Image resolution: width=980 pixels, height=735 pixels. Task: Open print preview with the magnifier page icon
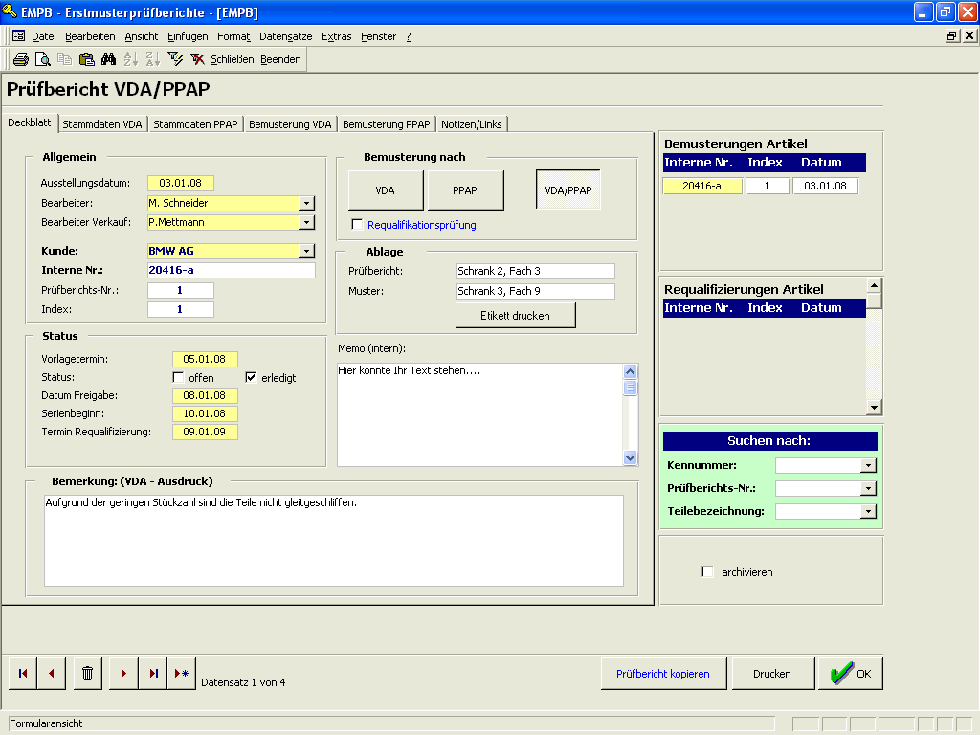tap(42, 59)
